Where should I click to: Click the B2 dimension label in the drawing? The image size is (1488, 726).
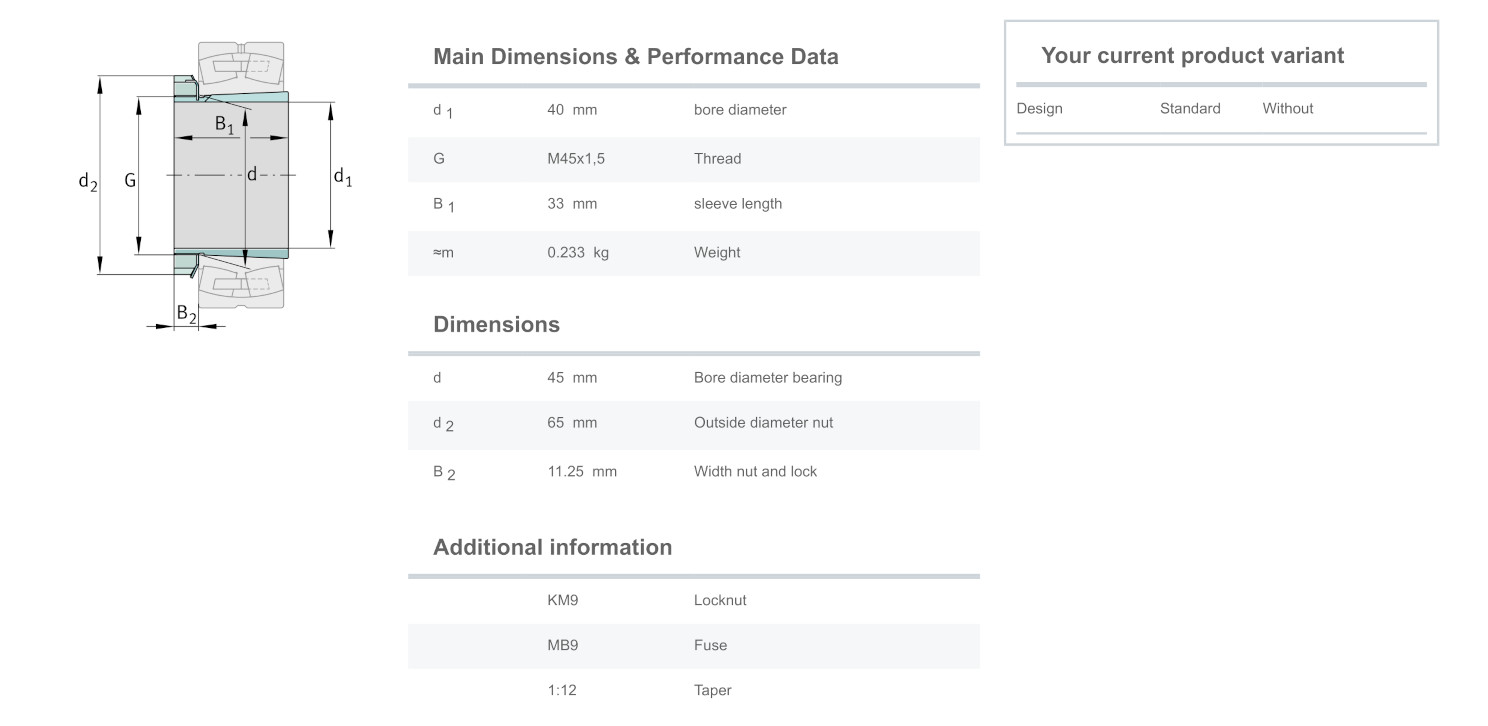[x=186, y=313]
